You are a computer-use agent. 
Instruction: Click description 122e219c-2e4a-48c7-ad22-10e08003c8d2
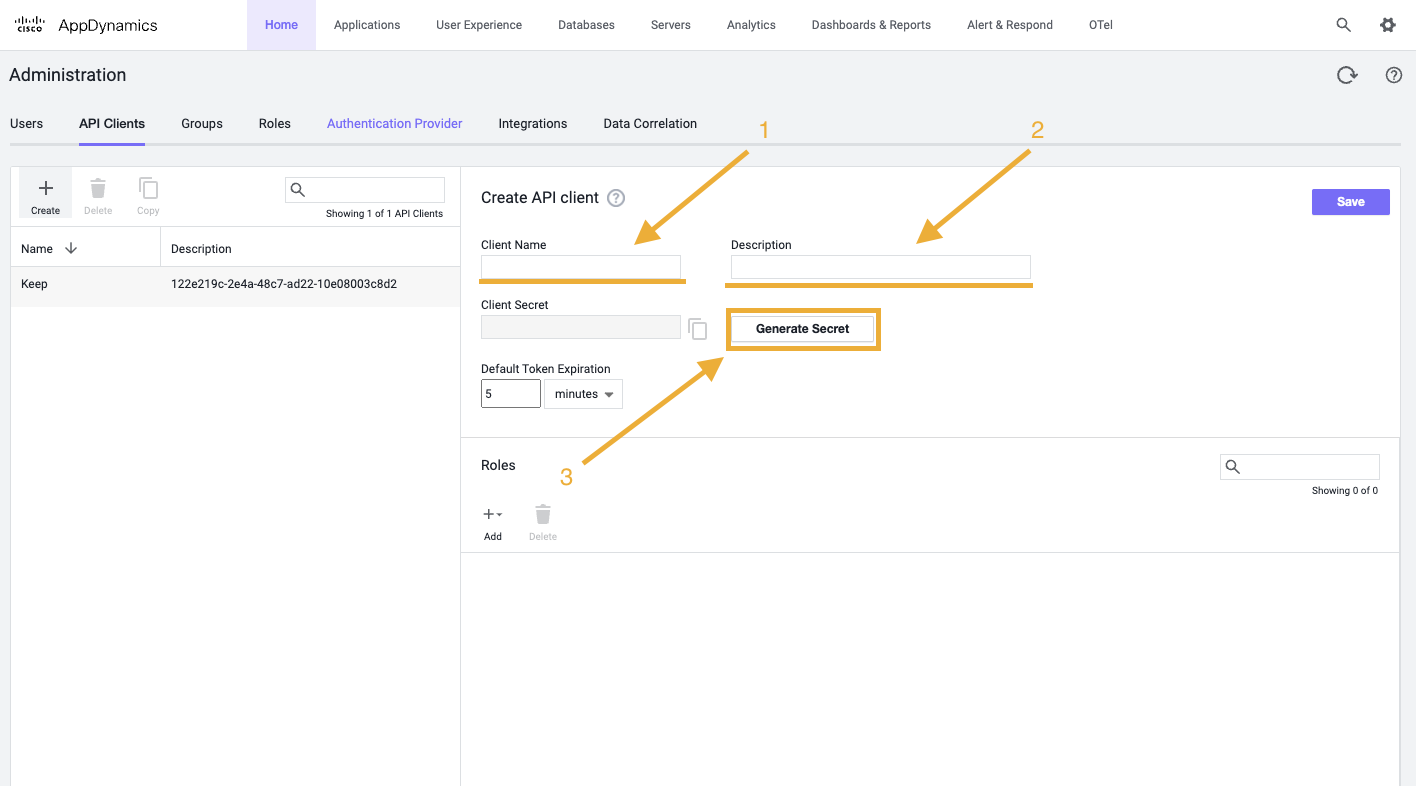(x=284, y=285)
